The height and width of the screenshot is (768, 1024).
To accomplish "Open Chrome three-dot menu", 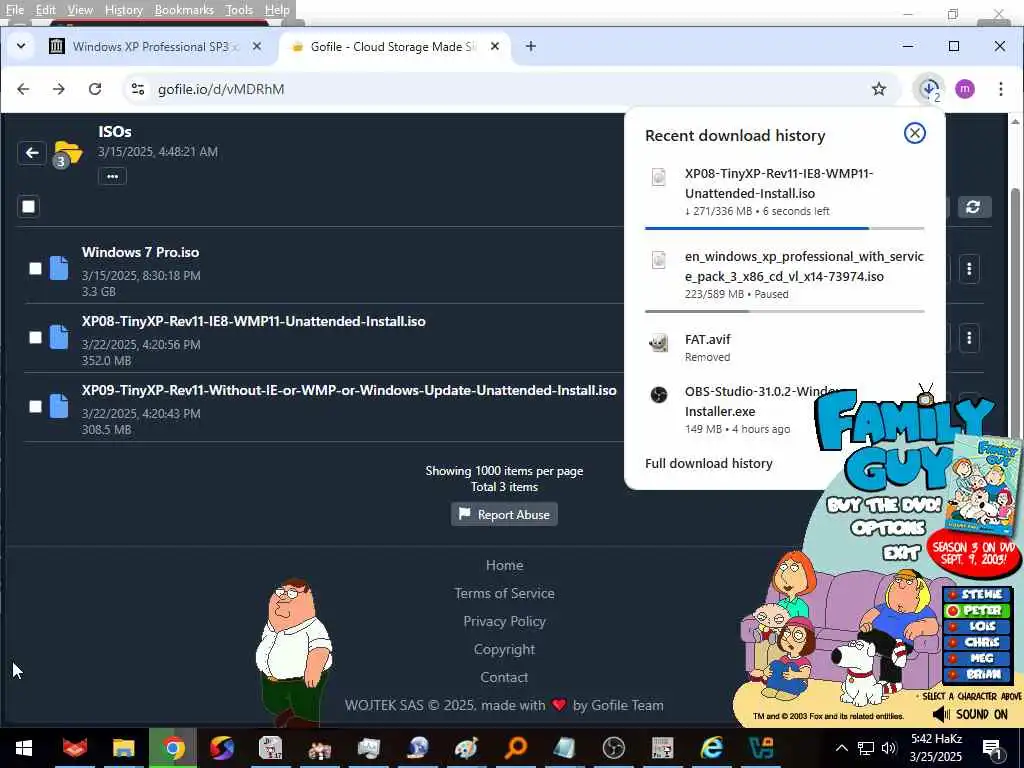I will 1000,89.
